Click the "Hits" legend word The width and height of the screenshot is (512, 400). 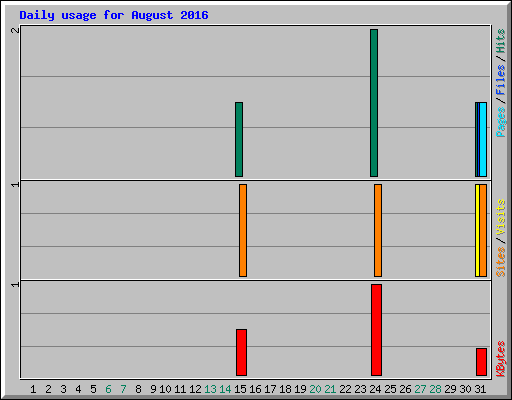tap(501, 41)
